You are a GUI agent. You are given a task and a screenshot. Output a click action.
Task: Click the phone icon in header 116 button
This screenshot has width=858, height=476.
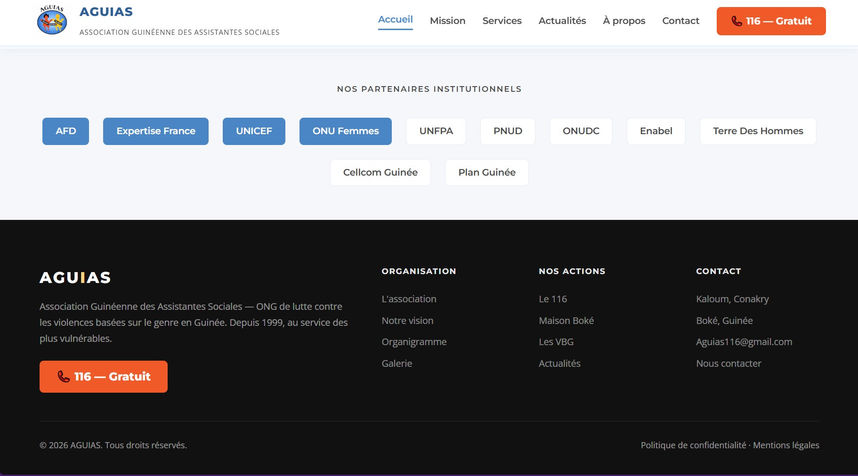click(737, 21)
